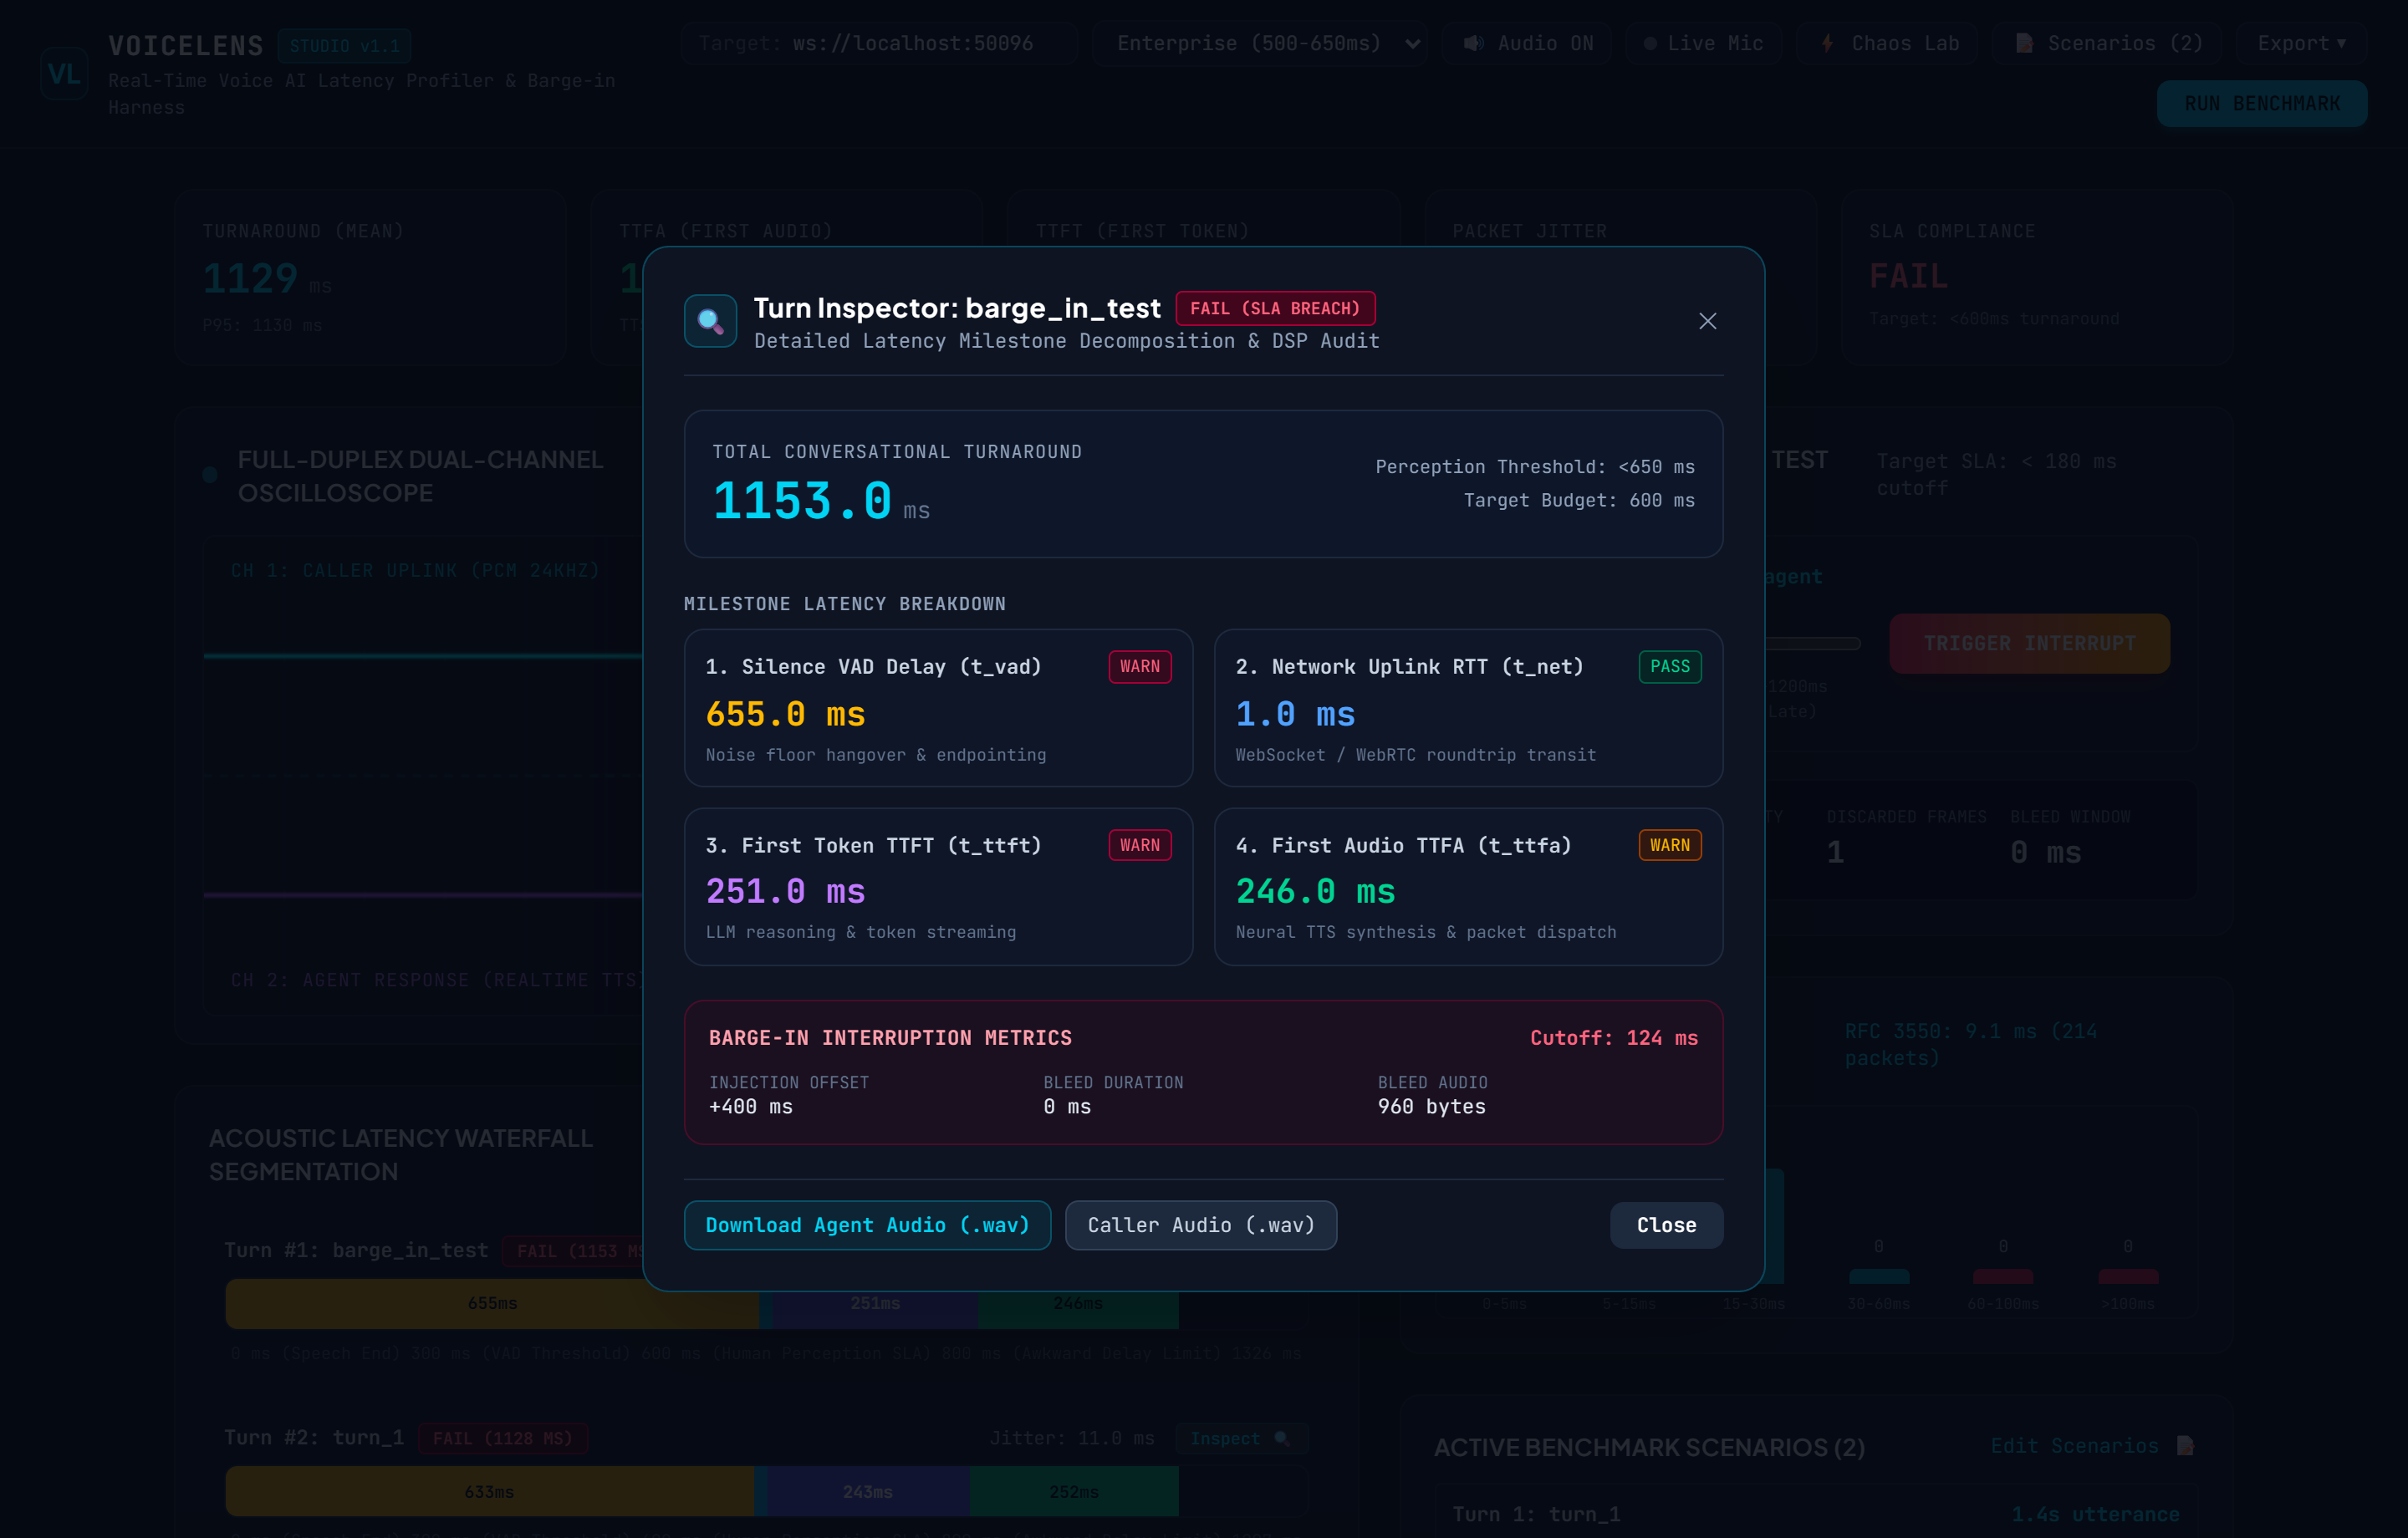This screenshot has height=1538, width=2408.
Task: Download Agent Audio (.wav)
Action: click(867, 1225)
